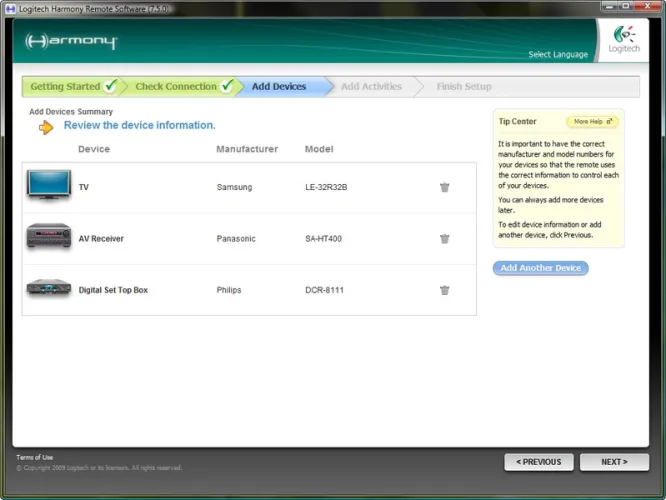This screenshot has width=666, height=500.
Task: Select the Add Devices step tab
Action: (279, 87)
